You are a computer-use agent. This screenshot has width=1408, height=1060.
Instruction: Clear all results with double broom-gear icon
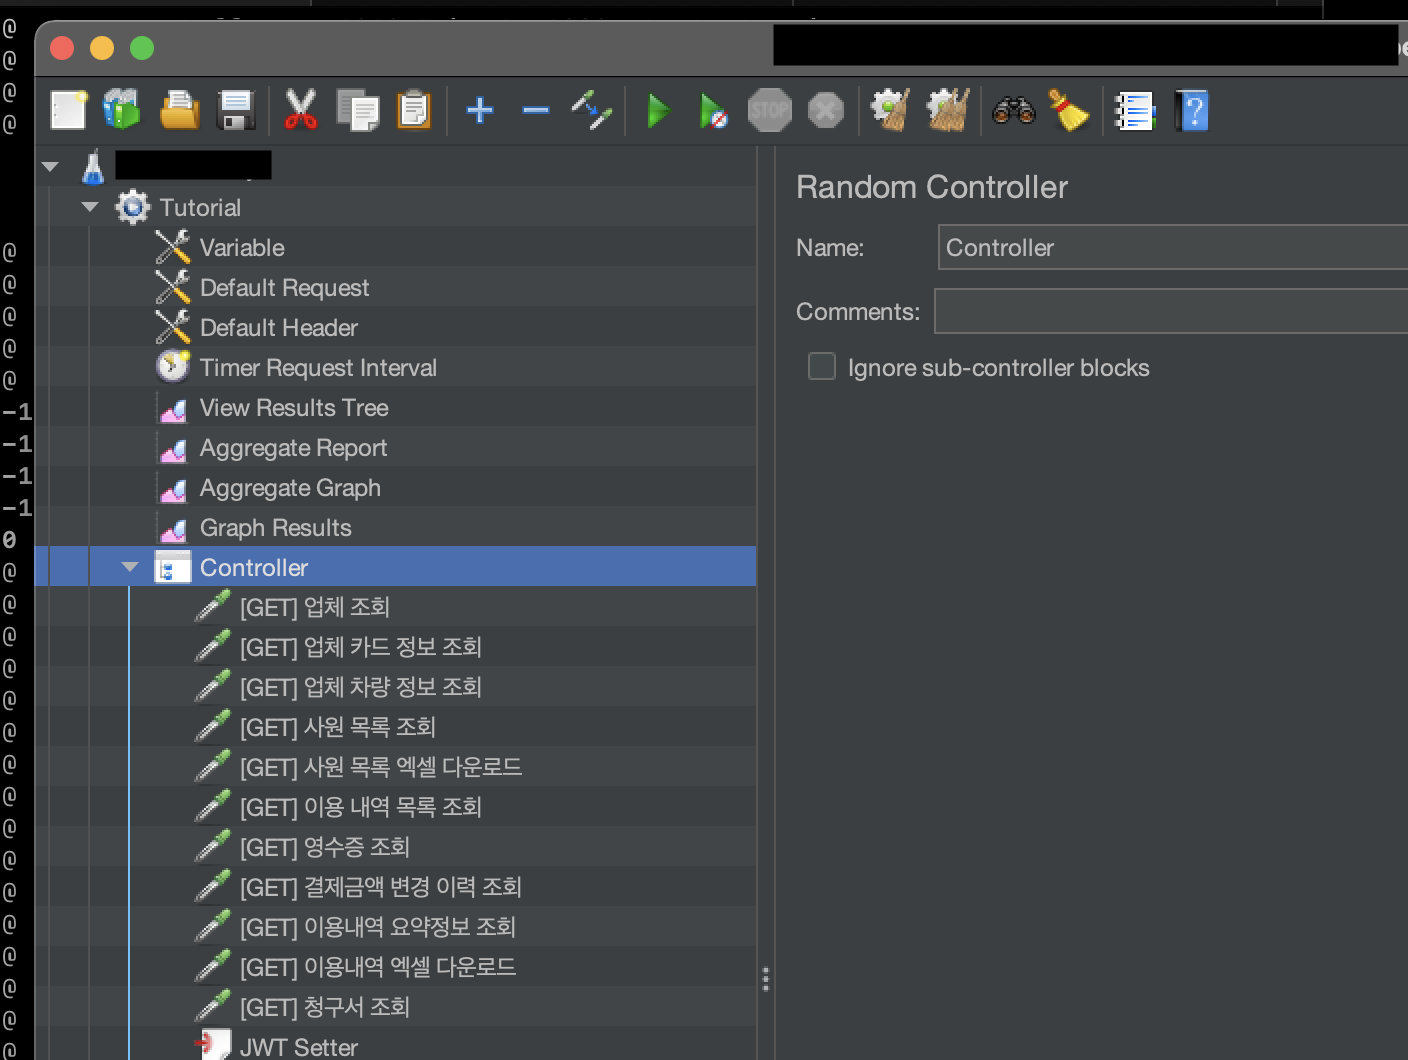coord(948,110)
